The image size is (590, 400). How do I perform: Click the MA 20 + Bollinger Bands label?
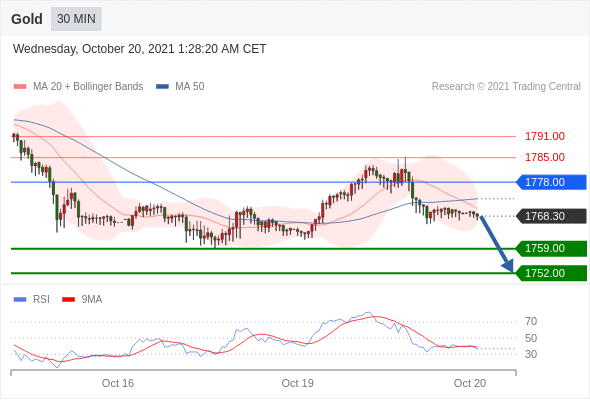(x=88, y=87)
